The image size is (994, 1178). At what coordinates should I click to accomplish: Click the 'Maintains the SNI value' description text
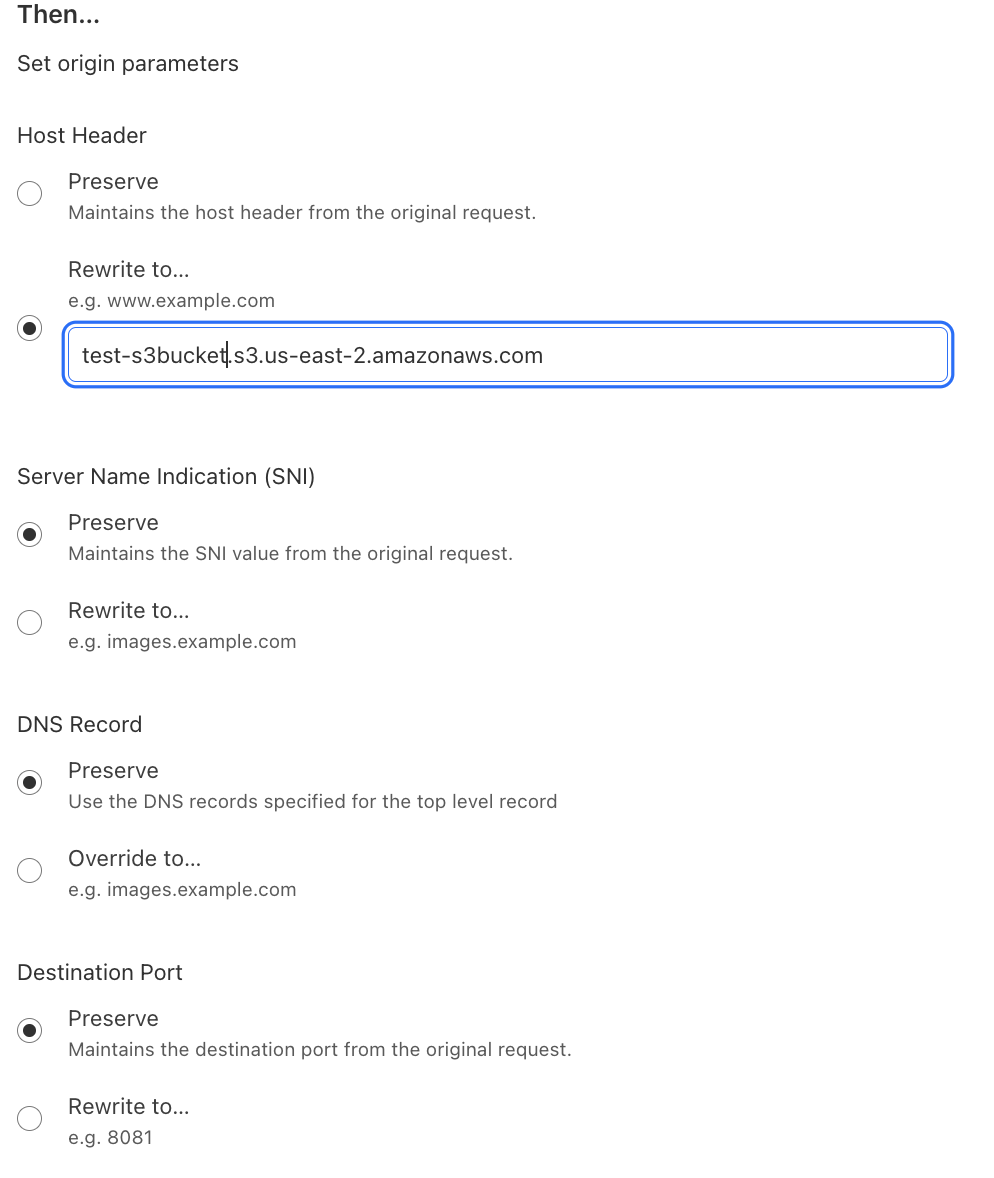tap(290, 554)
